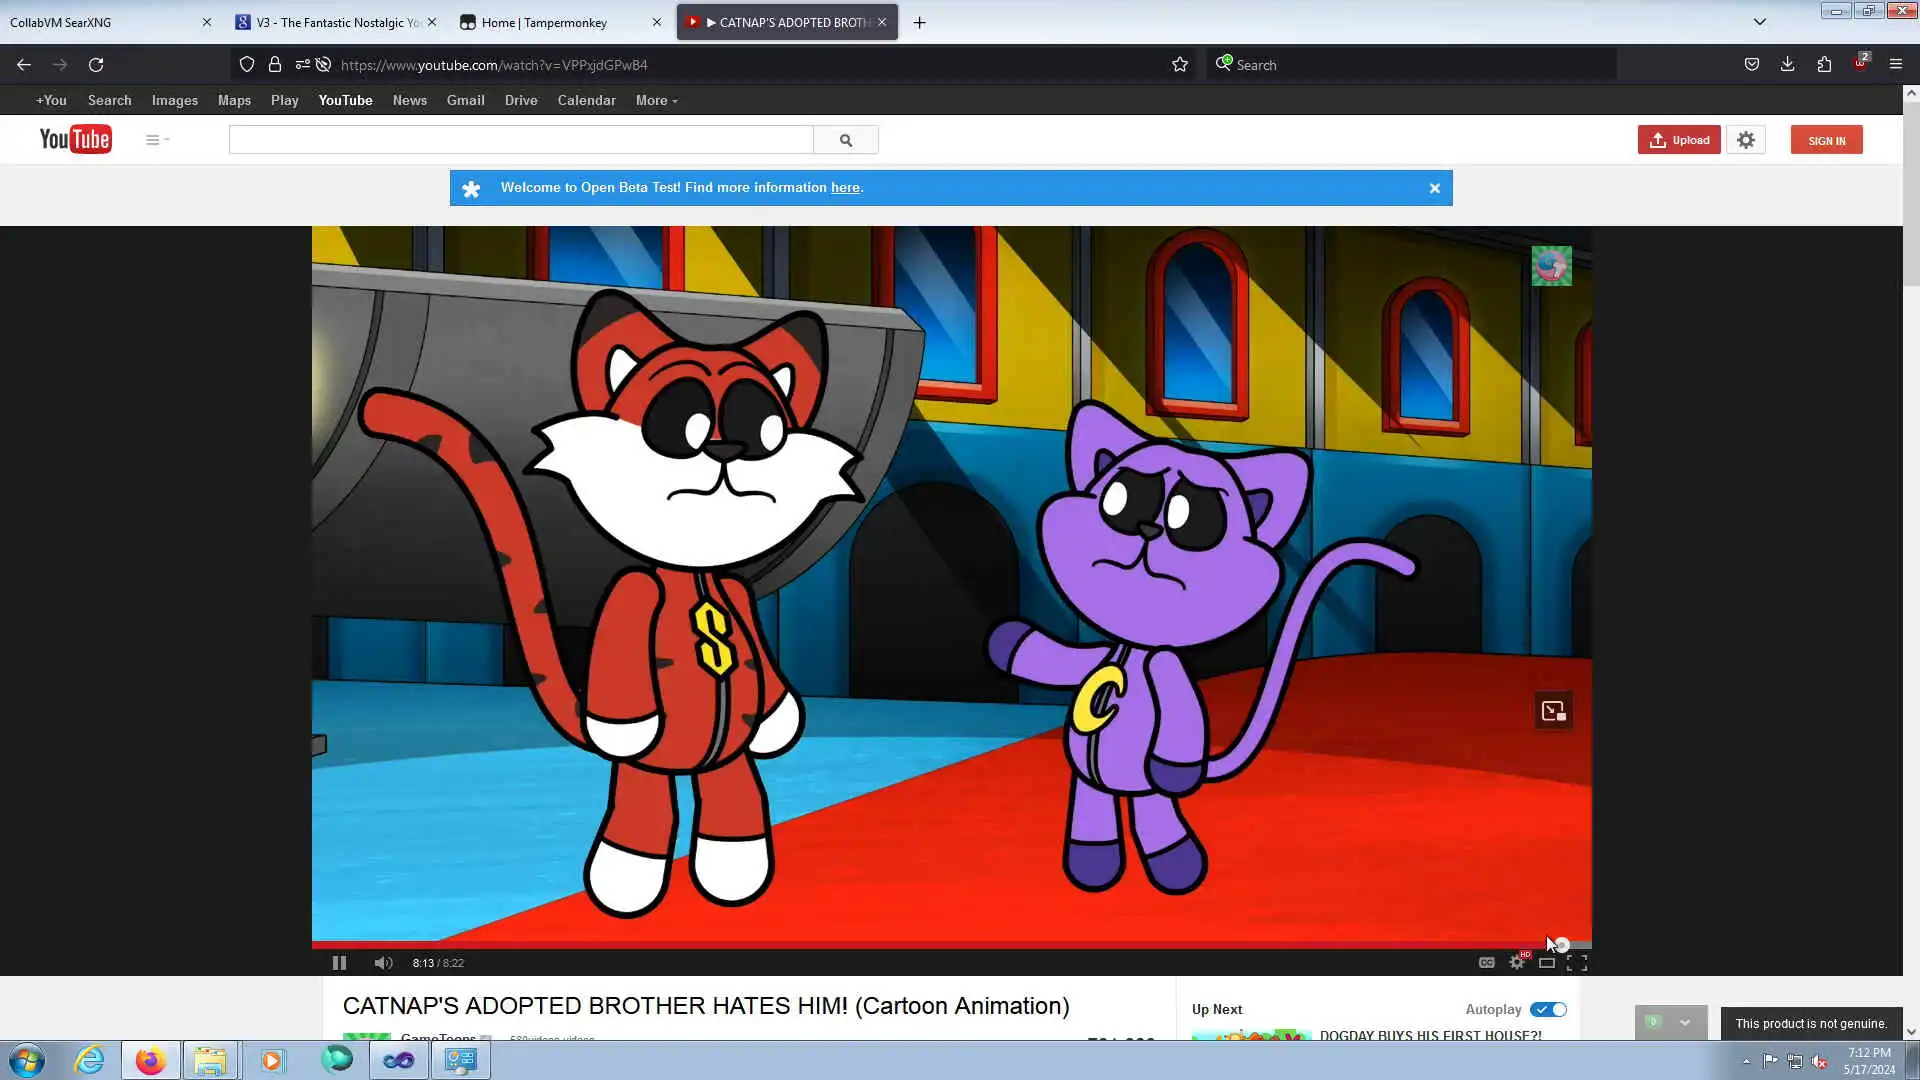Click the Upload button
Viewport: 1920px width, 1080px height.
click(1679, 140)
